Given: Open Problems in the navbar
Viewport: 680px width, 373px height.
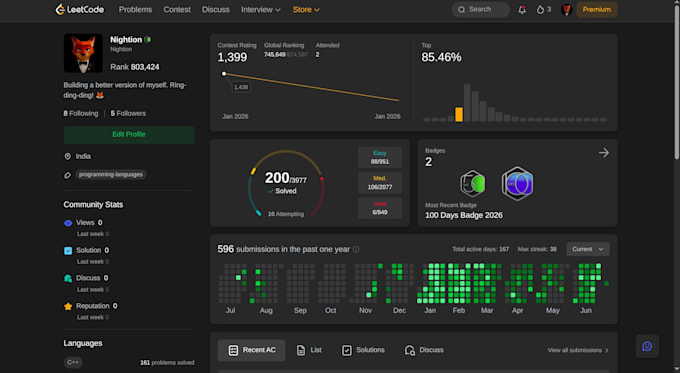Looking at the screenshot, I should (135, 10).
